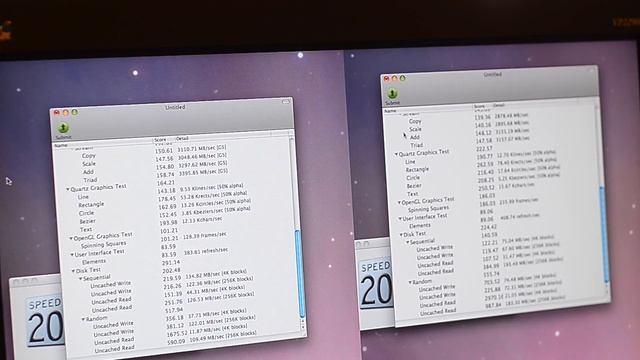Click the blue scrollbar thumb of the right window
Viewport: 640px width, 360px height.
coord(604,235)
